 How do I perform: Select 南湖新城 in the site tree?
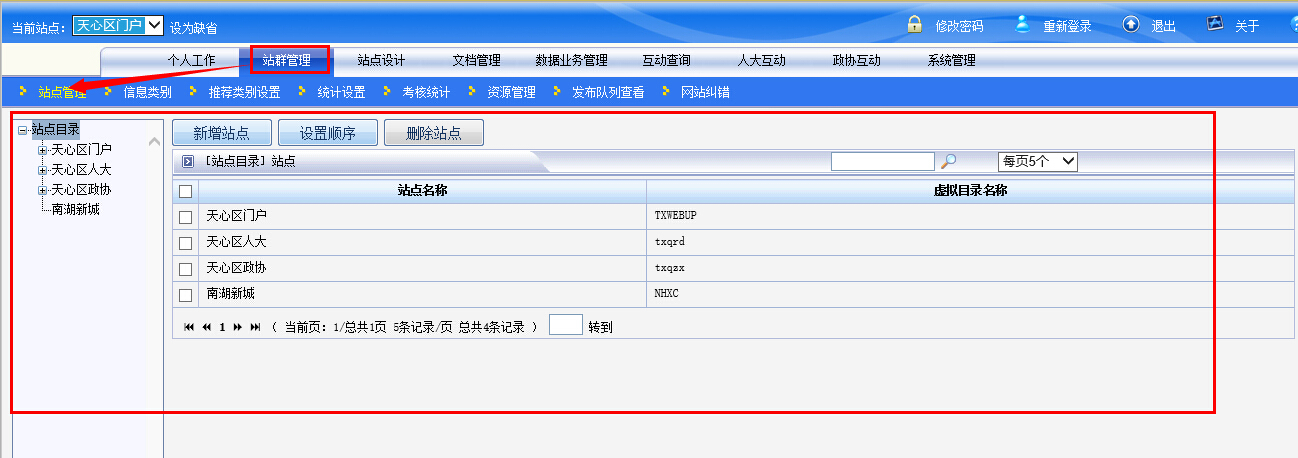point(76,209)
